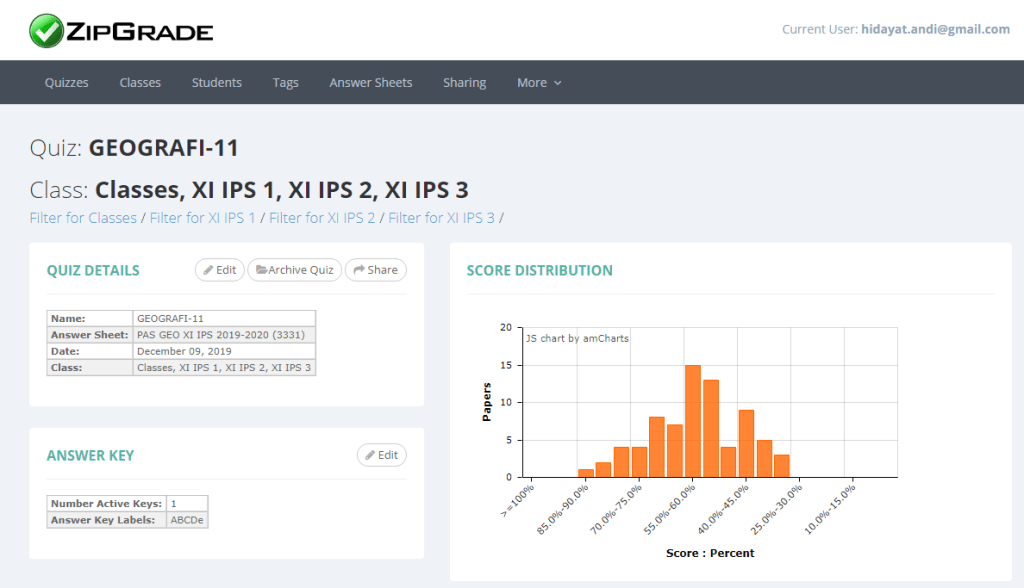Click the Archive Quiz button
Image resolution: width=1024 pixels, height=588 pixels.
pyautogui.click(x=294, y=270)
